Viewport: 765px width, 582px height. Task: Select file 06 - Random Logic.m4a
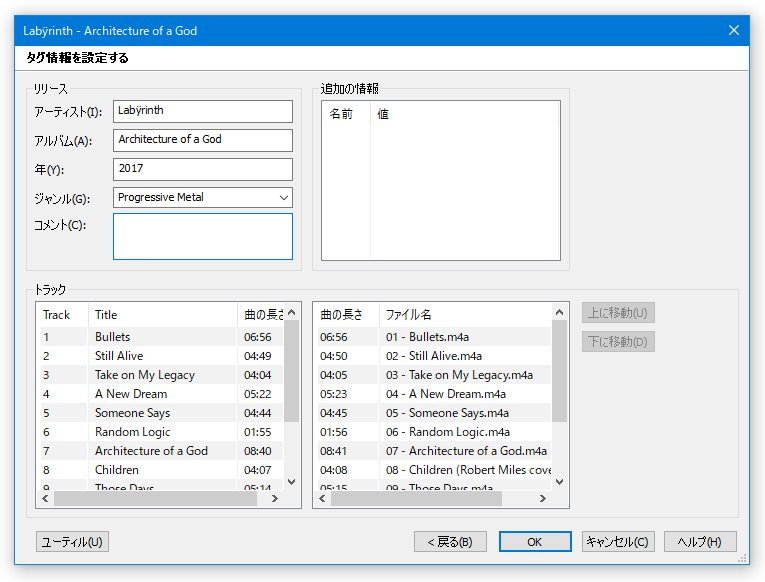tap(434, 432)
